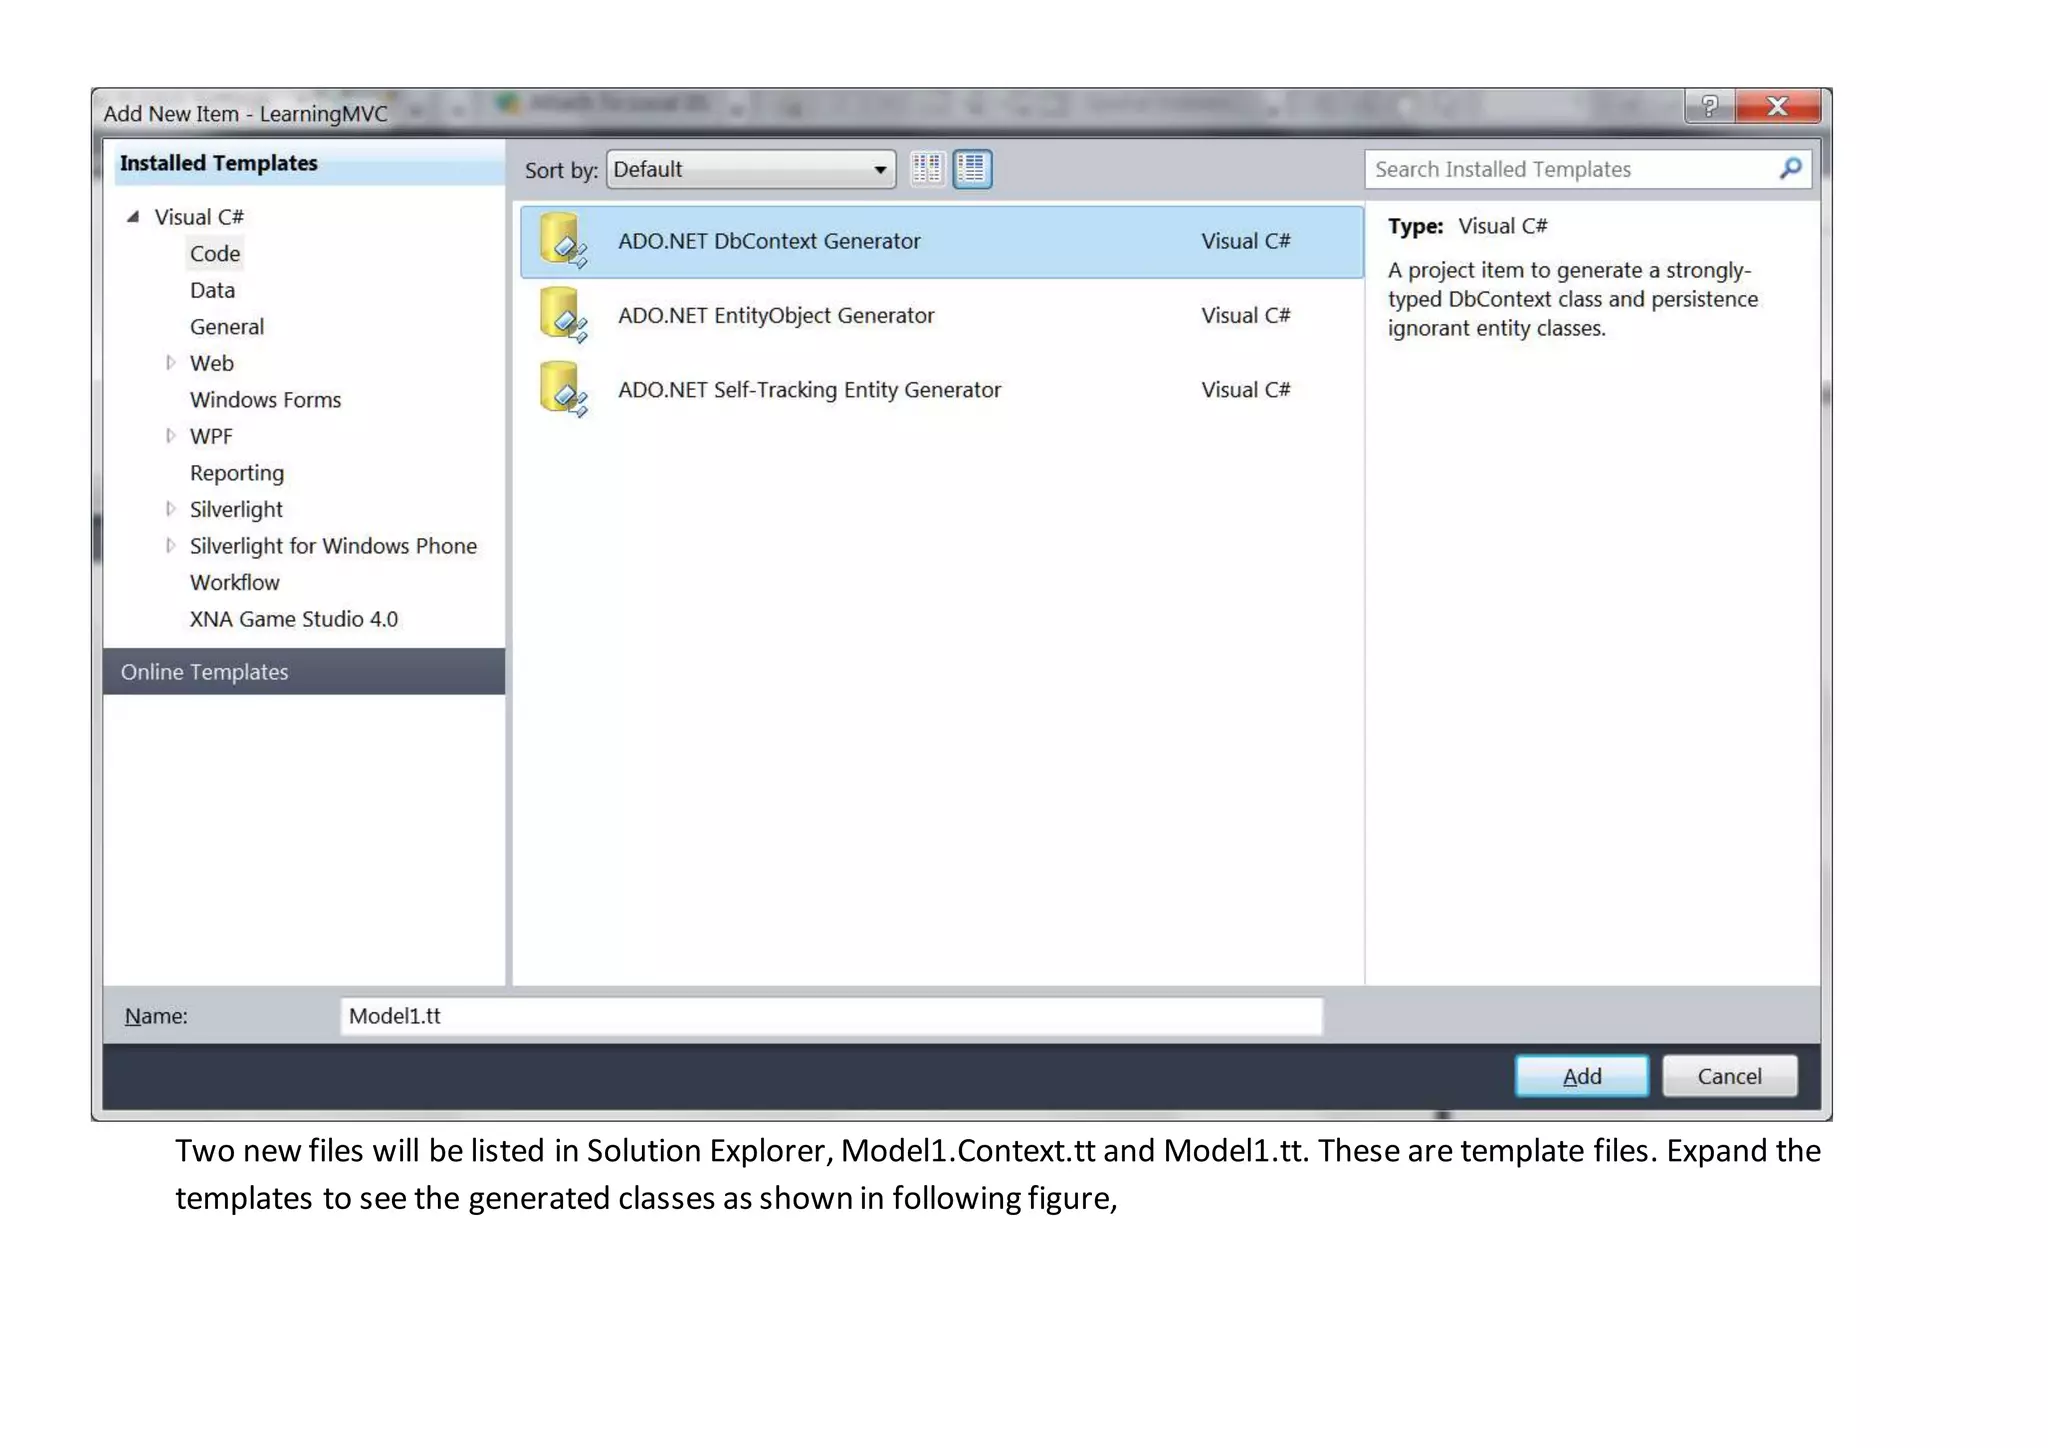Image resolution: width=2048 pixels, height=1448 pixels.
Task: Switch to small icons view
Action: pos(927,169)
